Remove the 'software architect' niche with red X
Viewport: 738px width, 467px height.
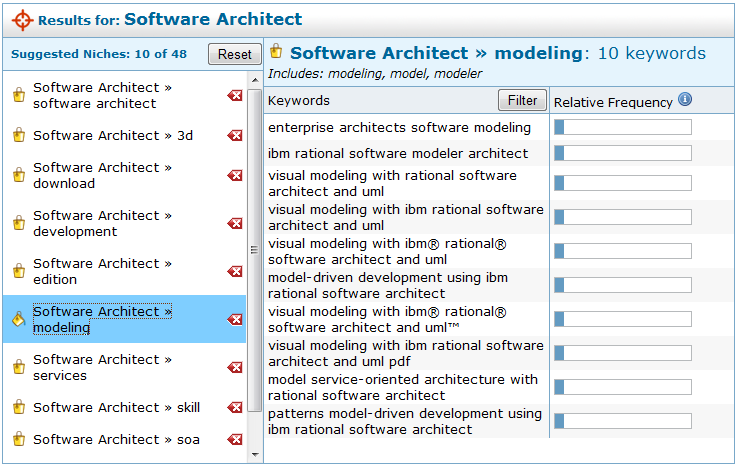coord(235,96)
